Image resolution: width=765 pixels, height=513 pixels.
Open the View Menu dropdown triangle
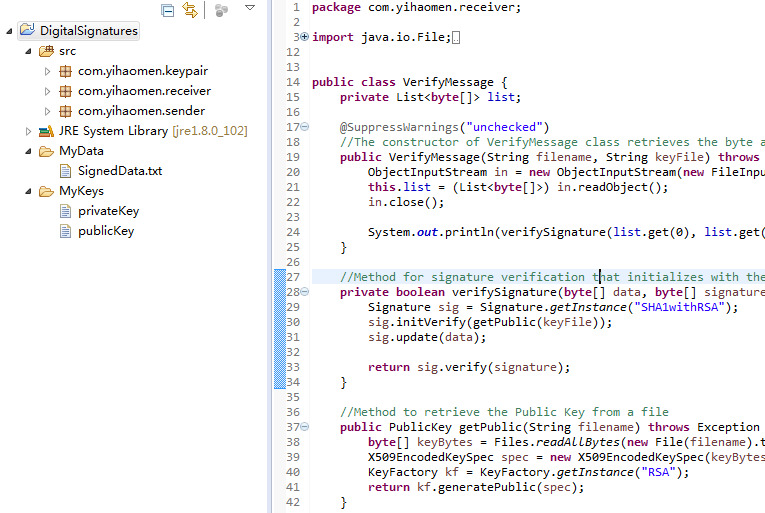[250, 7]
